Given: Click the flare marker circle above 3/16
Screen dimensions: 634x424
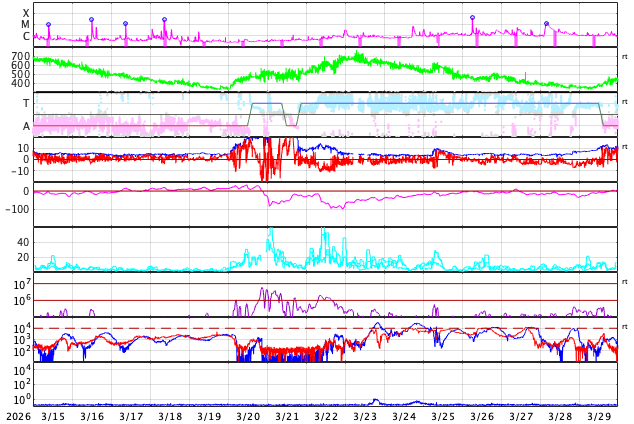Looking at the screenshot, I should click(91, 19).
